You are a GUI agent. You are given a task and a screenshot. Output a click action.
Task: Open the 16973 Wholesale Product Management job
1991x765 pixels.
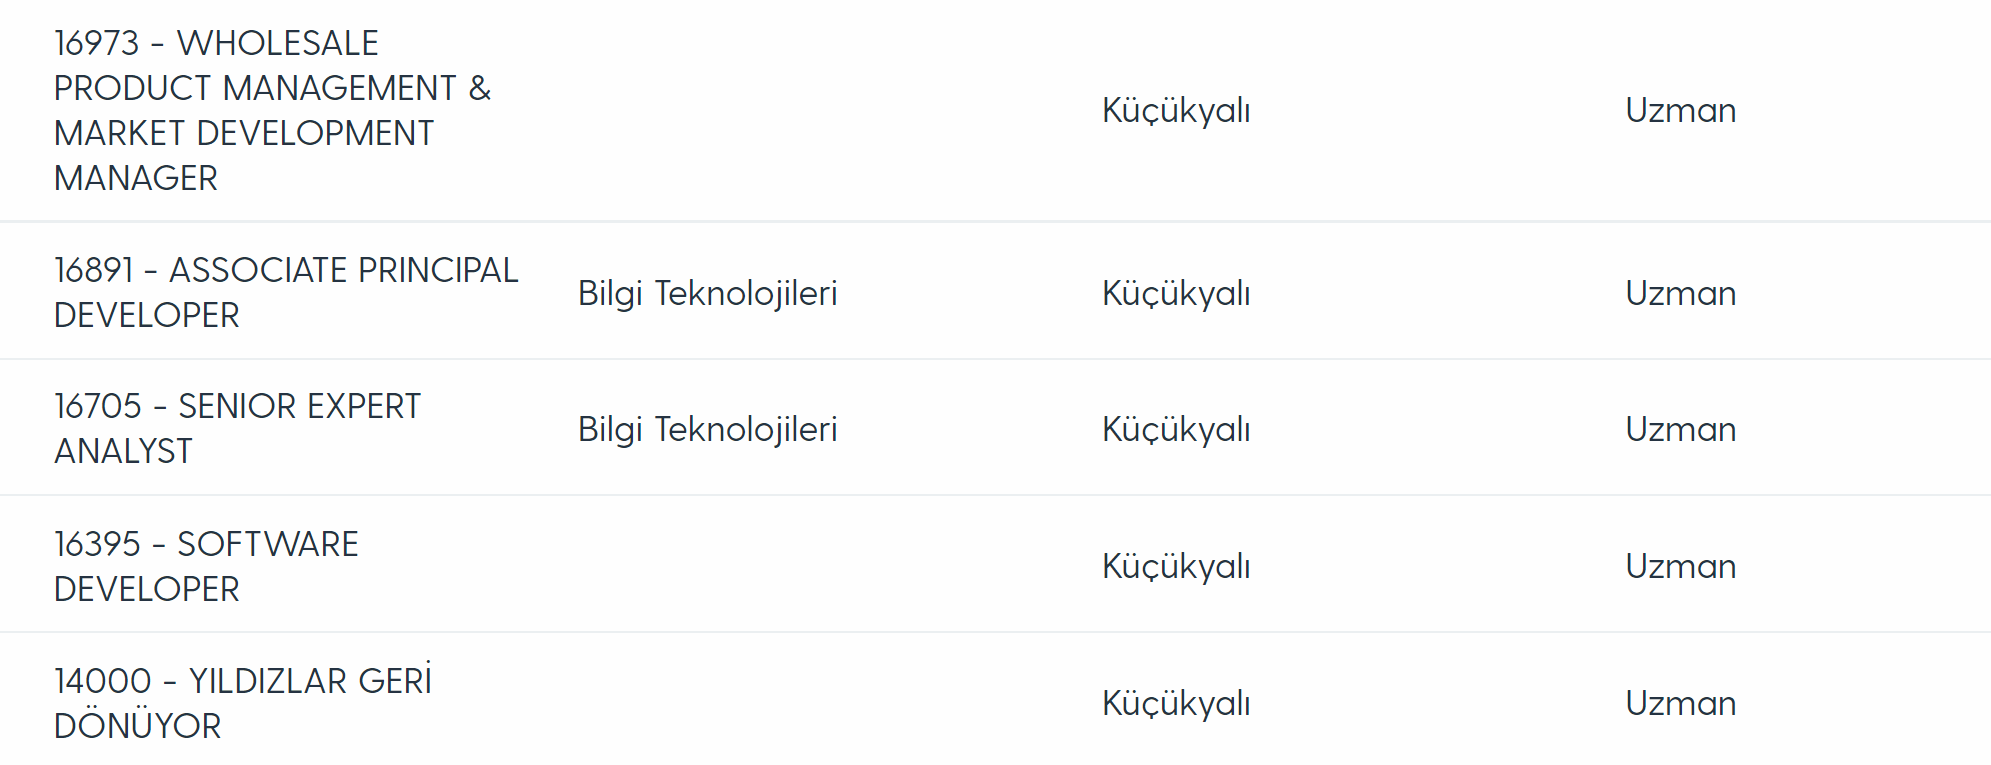pos(272,110)
